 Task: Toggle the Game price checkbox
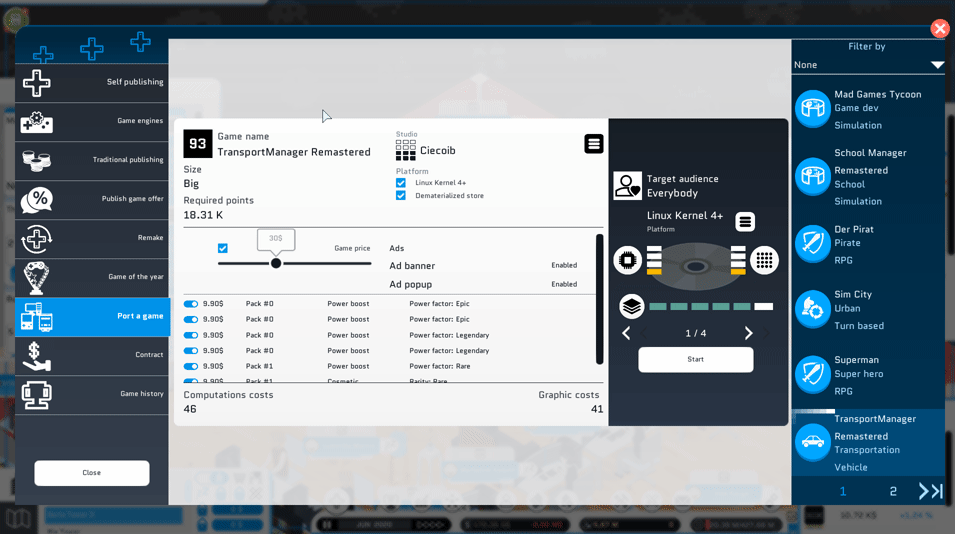(223, 248)
